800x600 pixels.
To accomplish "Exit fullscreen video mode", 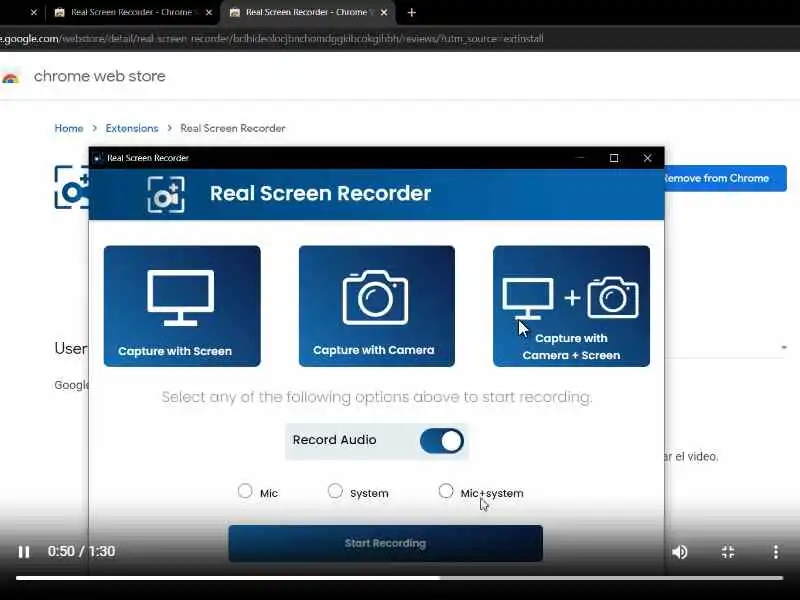I will pyautogui.click(x=728, y=552).
